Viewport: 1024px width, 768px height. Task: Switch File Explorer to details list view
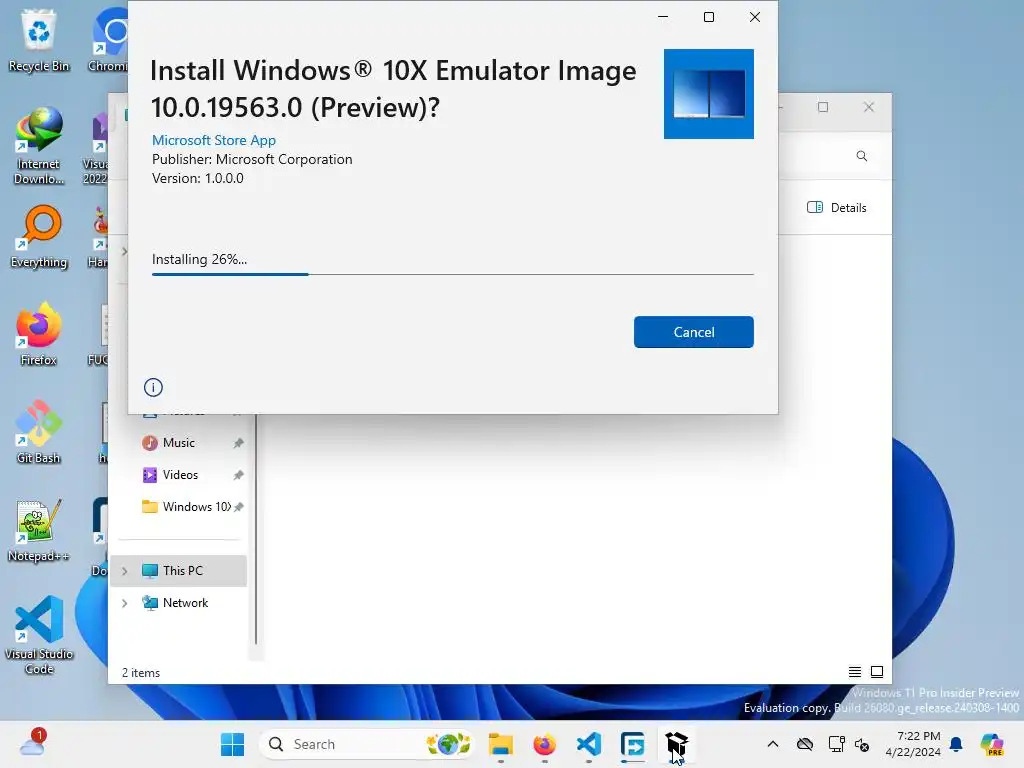point(854,672)
